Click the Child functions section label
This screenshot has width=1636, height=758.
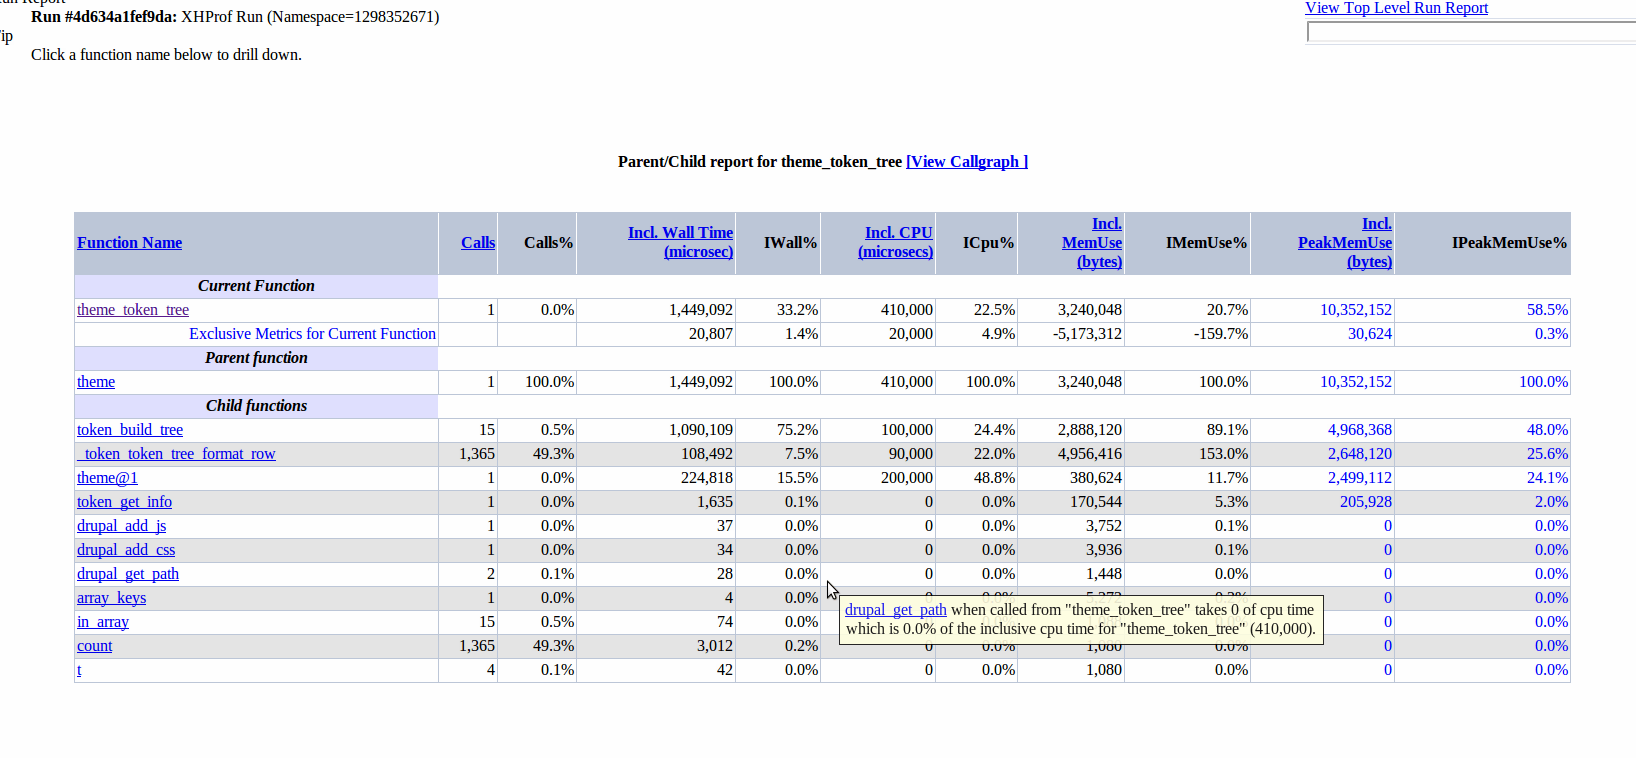256,406
